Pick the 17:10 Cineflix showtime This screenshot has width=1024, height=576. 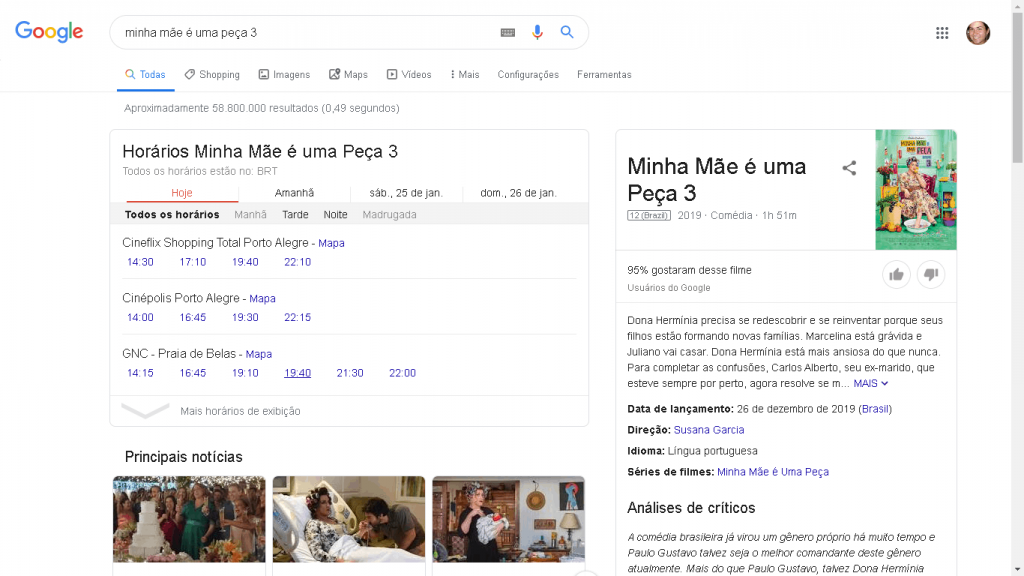[x=193, y=262]
